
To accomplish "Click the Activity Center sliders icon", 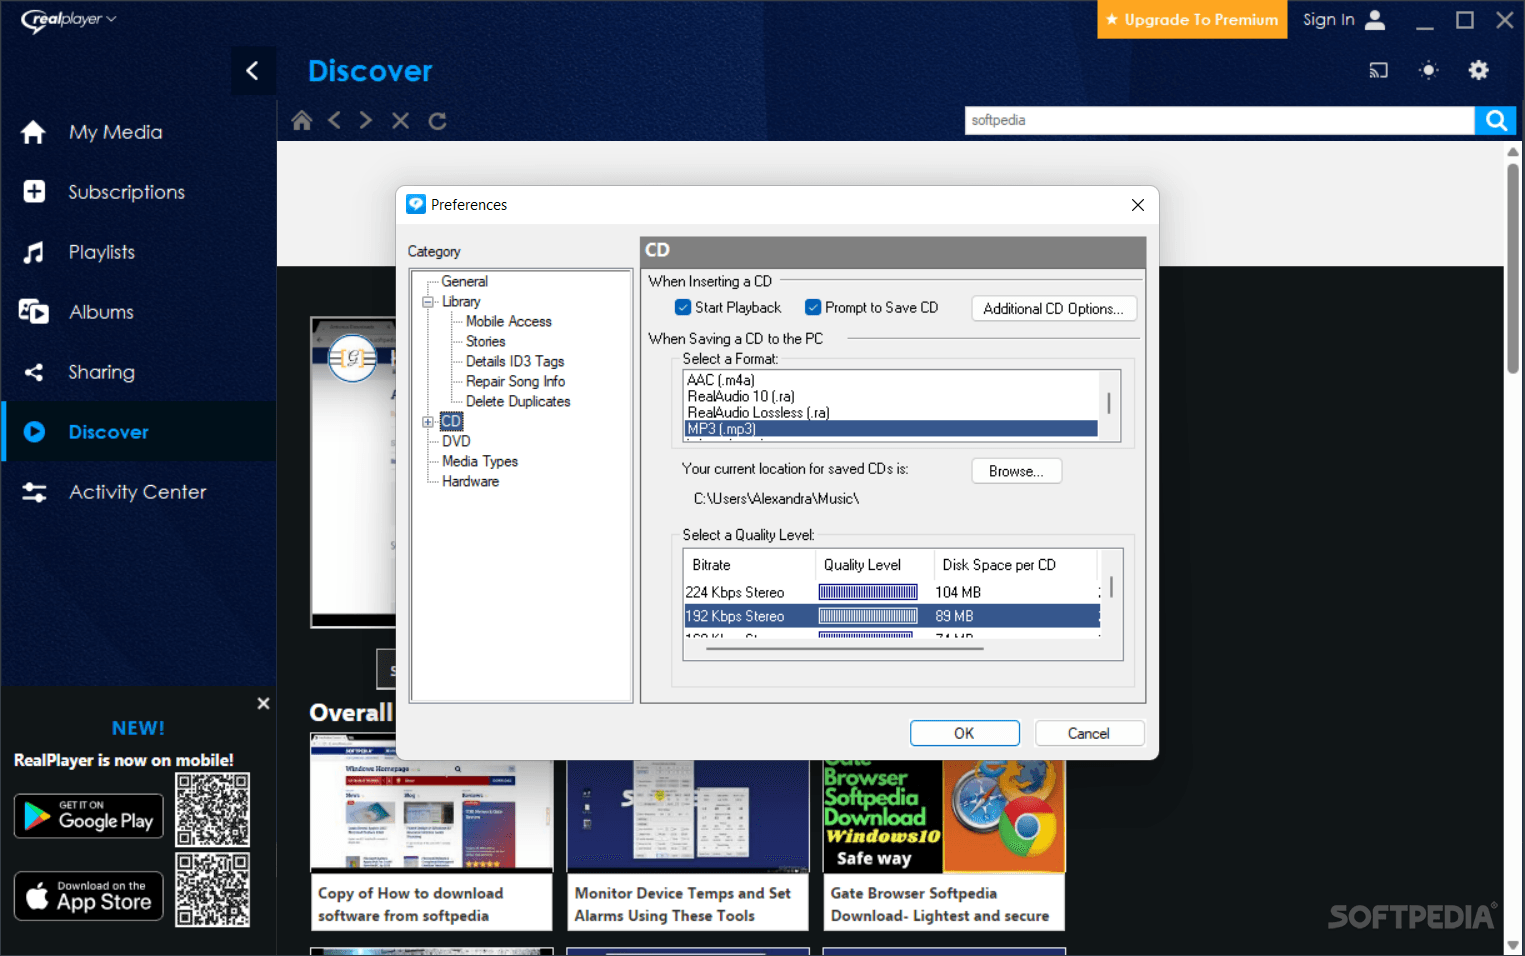I will tap(34, 492).
